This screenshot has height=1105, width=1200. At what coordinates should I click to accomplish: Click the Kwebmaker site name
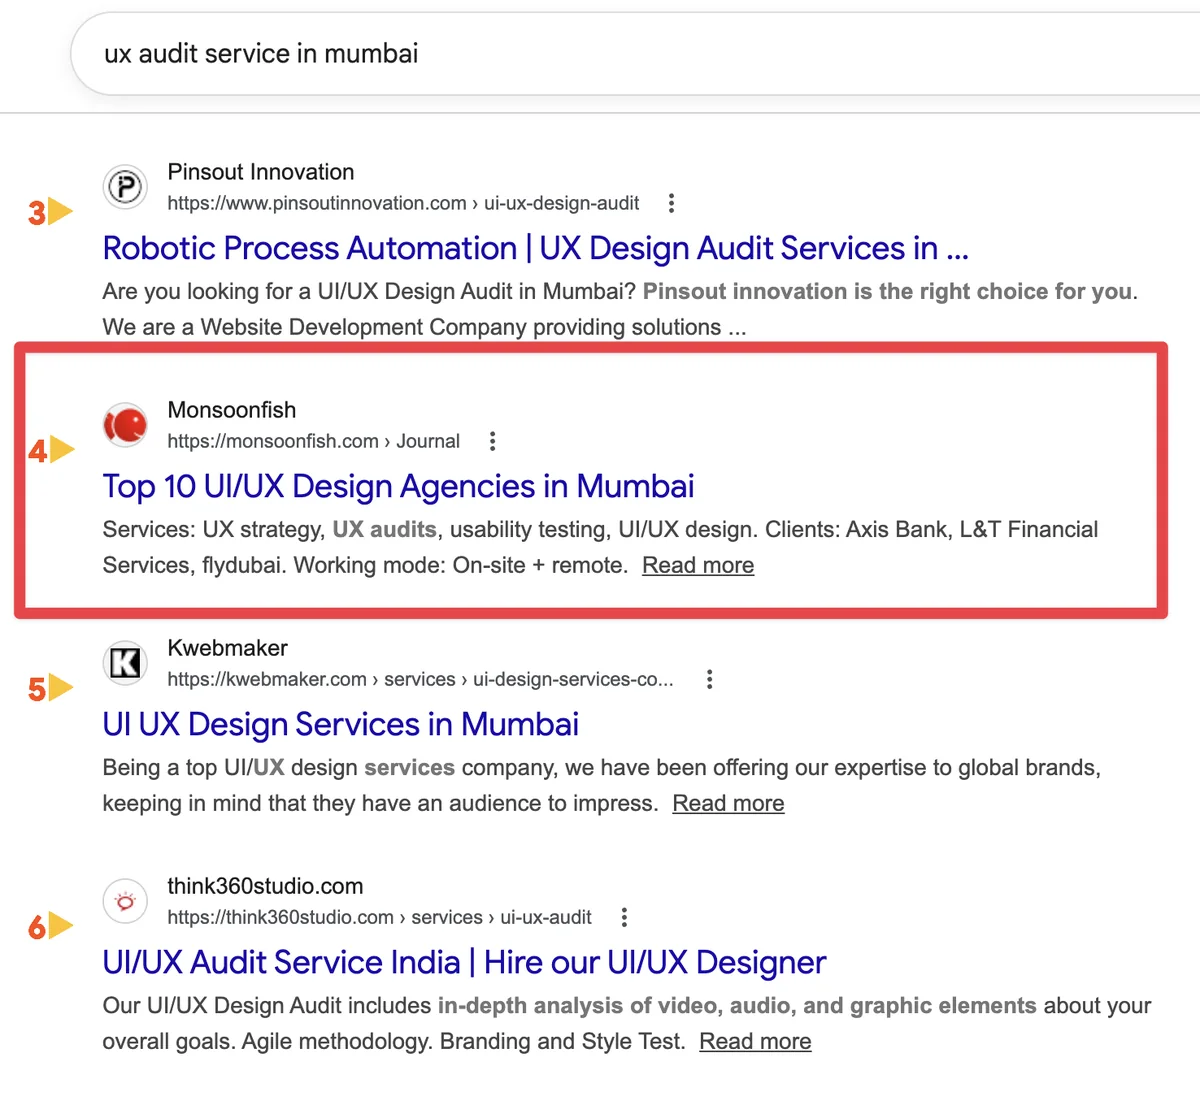click(227, 648)
